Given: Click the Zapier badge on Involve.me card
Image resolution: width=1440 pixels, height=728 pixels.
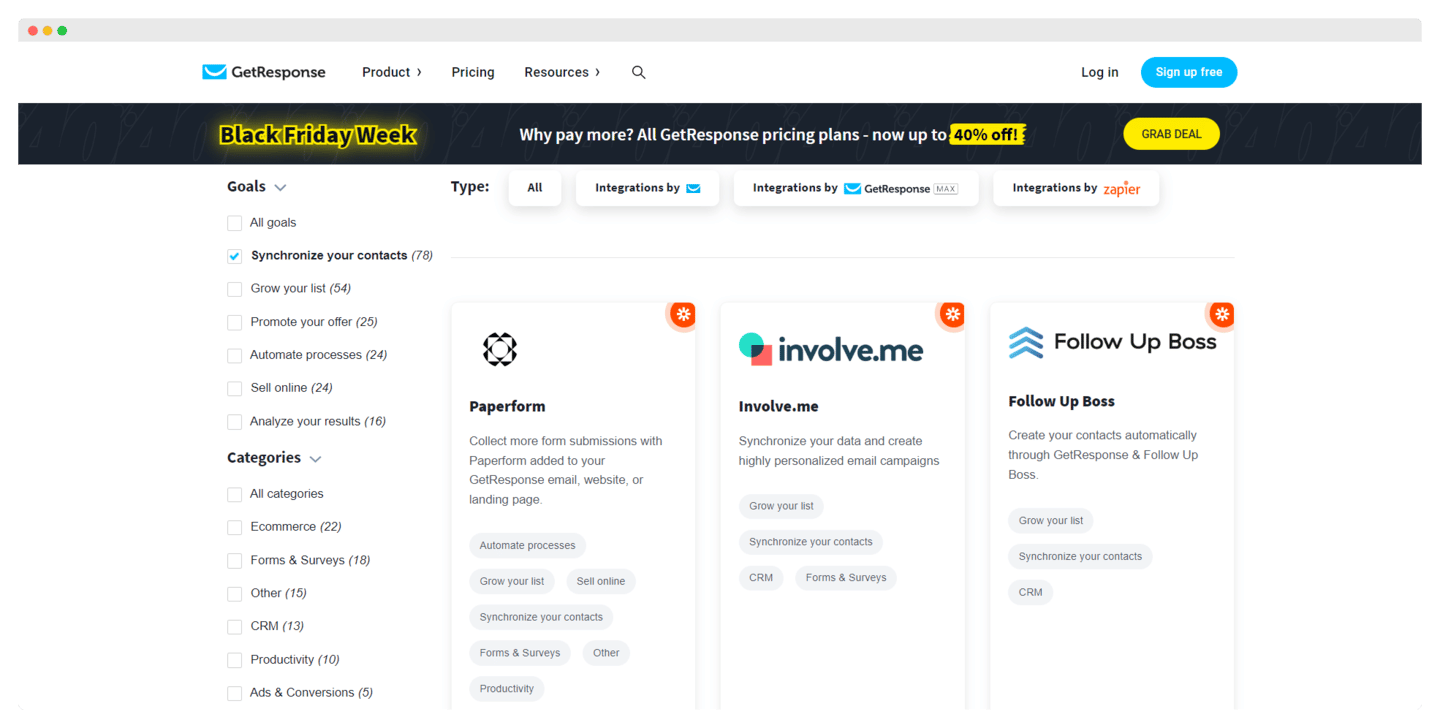Looking at the screenshot, I should (x=952, y=314).
